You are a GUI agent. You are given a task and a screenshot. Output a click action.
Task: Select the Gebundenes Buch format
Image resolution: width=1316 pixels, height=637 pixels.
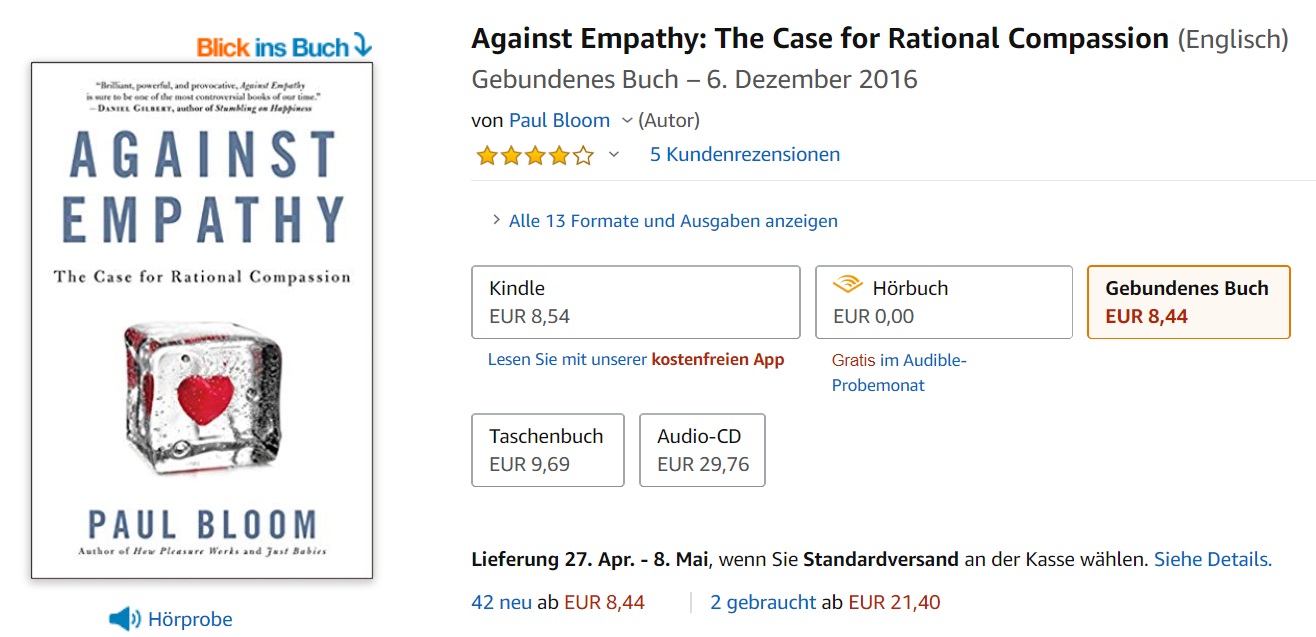pyautogui.click(x=1188, y=302)
